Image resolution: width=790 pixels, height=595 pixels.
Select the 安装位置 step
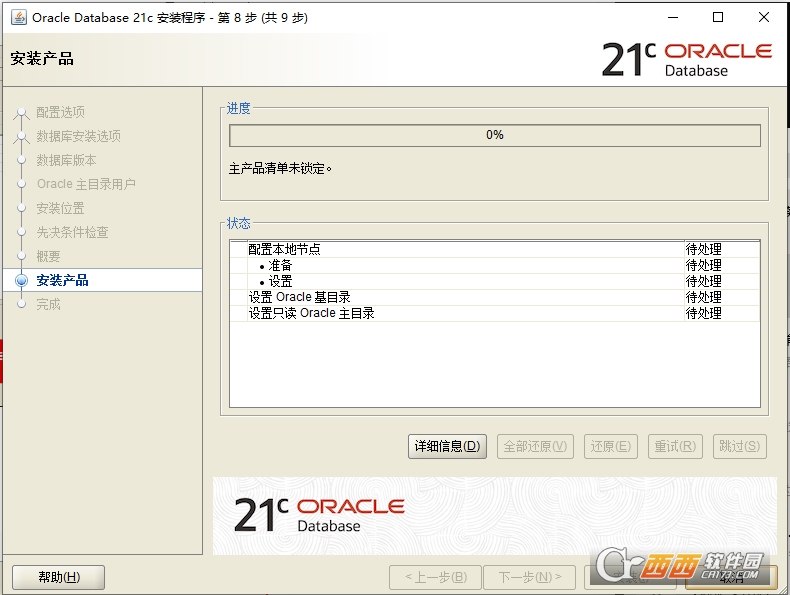point(60,208)
